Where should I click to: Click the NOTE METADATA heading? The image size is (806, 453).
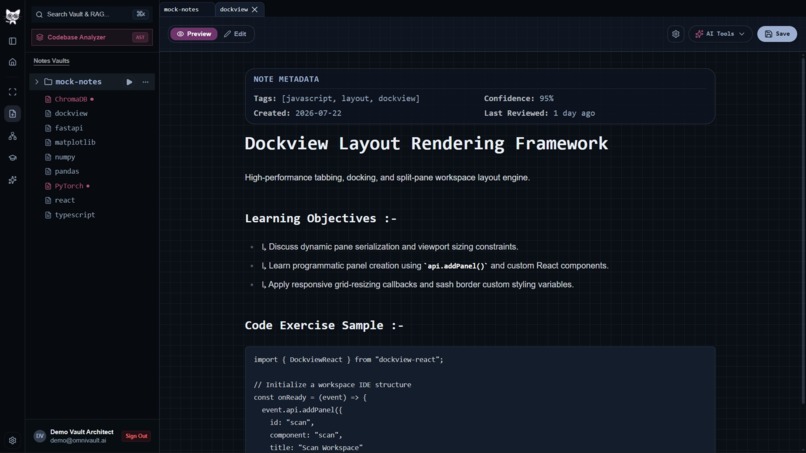286,79
